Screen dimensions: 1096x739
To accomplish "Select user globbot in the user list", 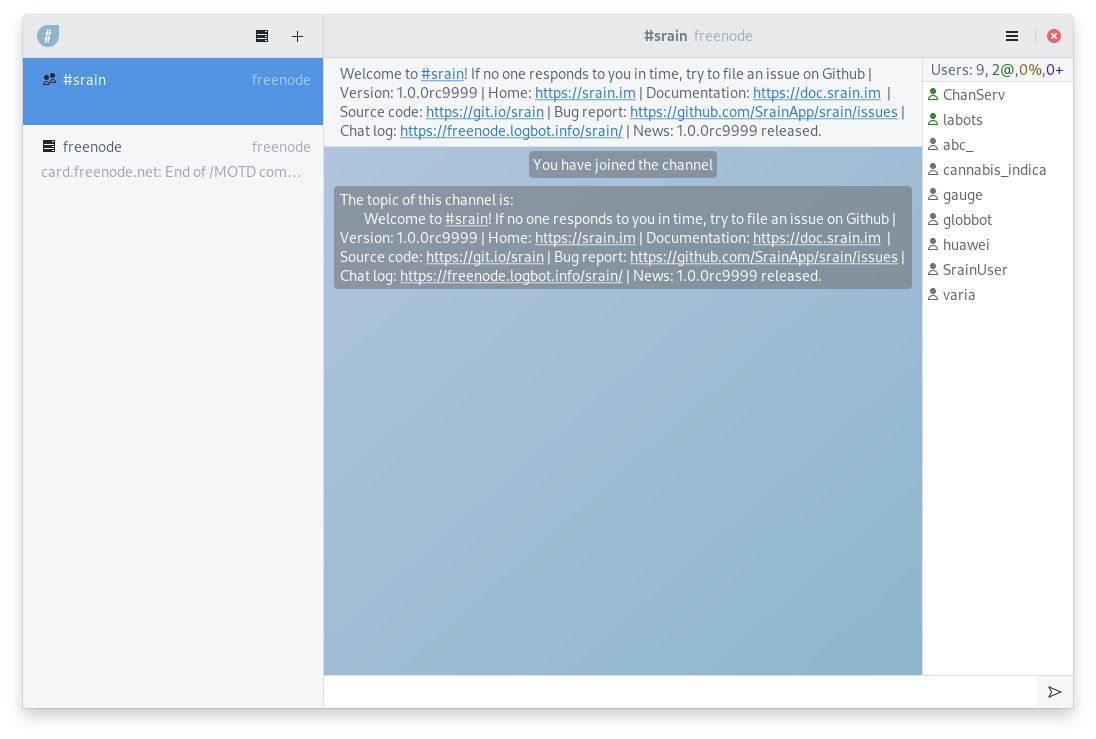I will [997, 220].
